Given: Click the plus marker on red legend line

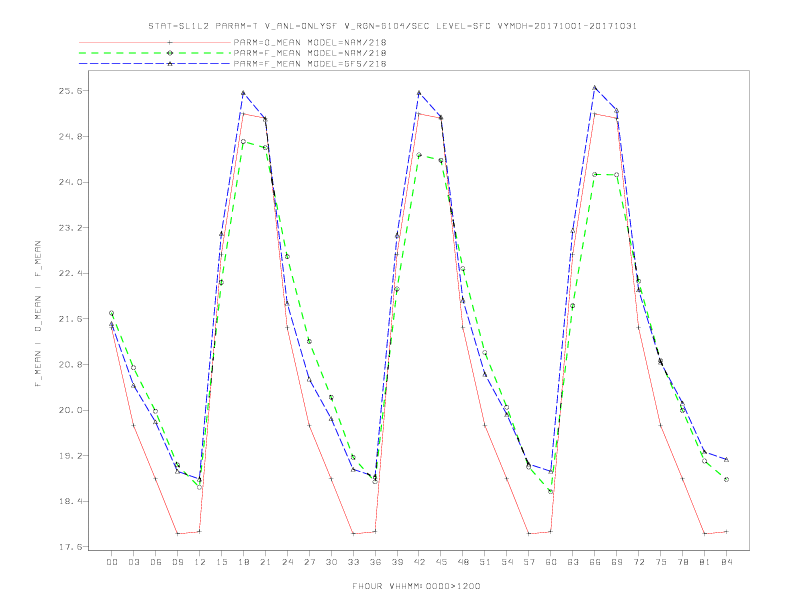Looking at the screenshot, I should (170, 42).
